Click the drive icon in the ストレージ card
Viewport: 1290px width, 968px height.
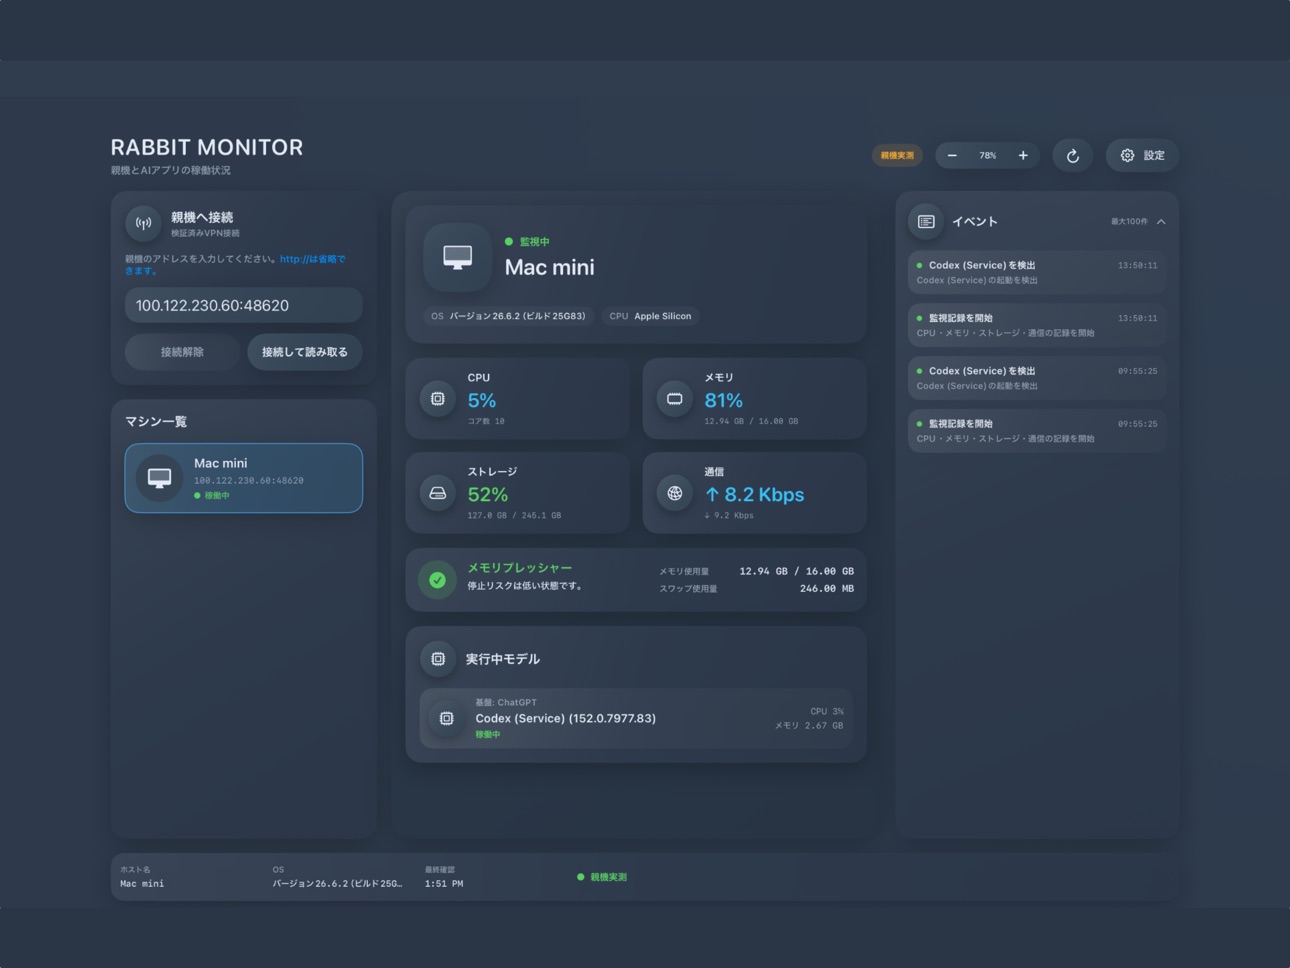(438, 493)
